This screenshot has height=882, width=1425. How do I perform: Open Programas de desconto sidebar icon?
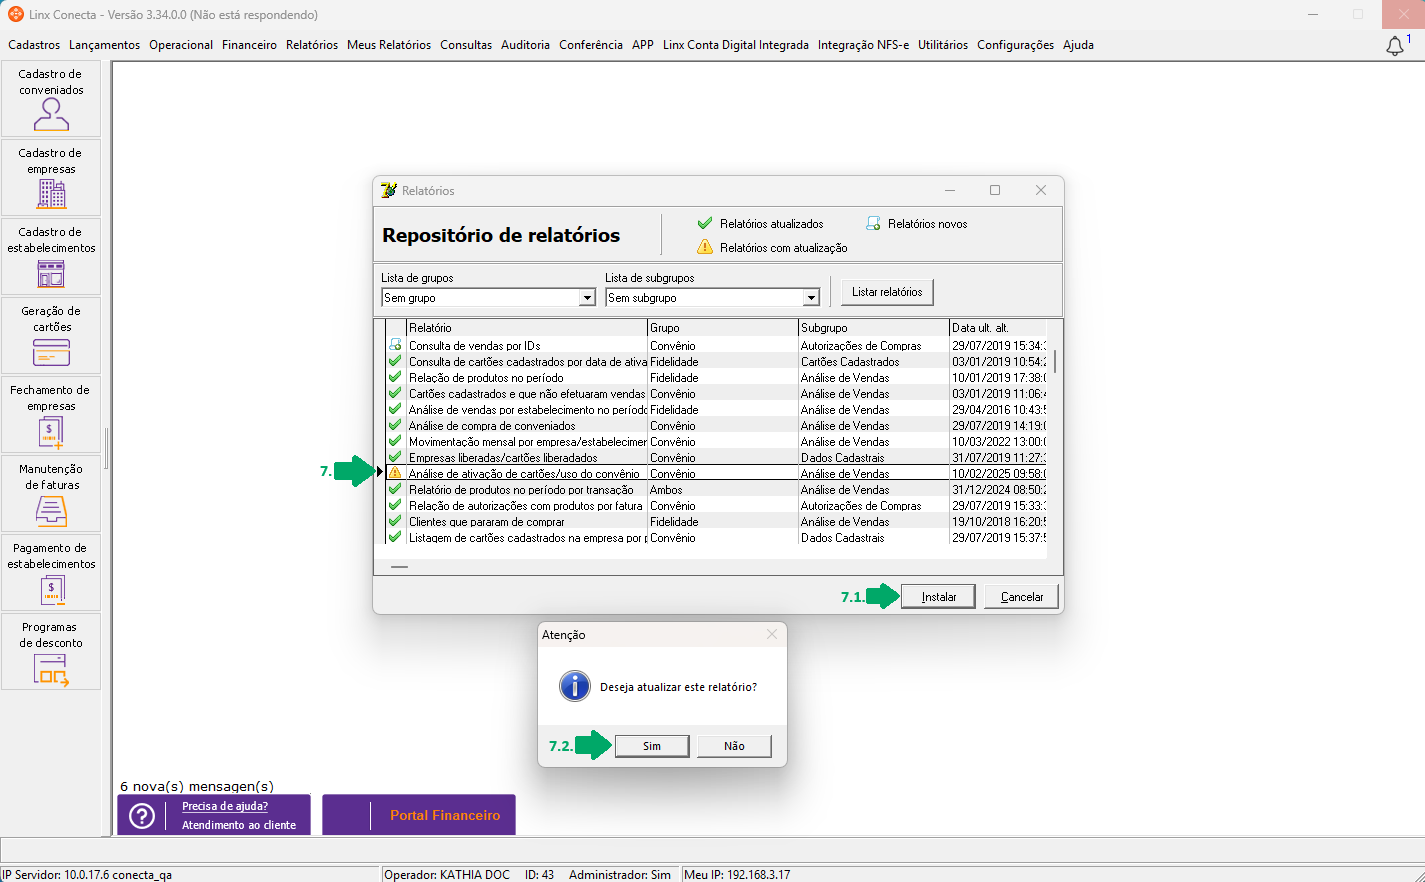(x=51, y=669)
